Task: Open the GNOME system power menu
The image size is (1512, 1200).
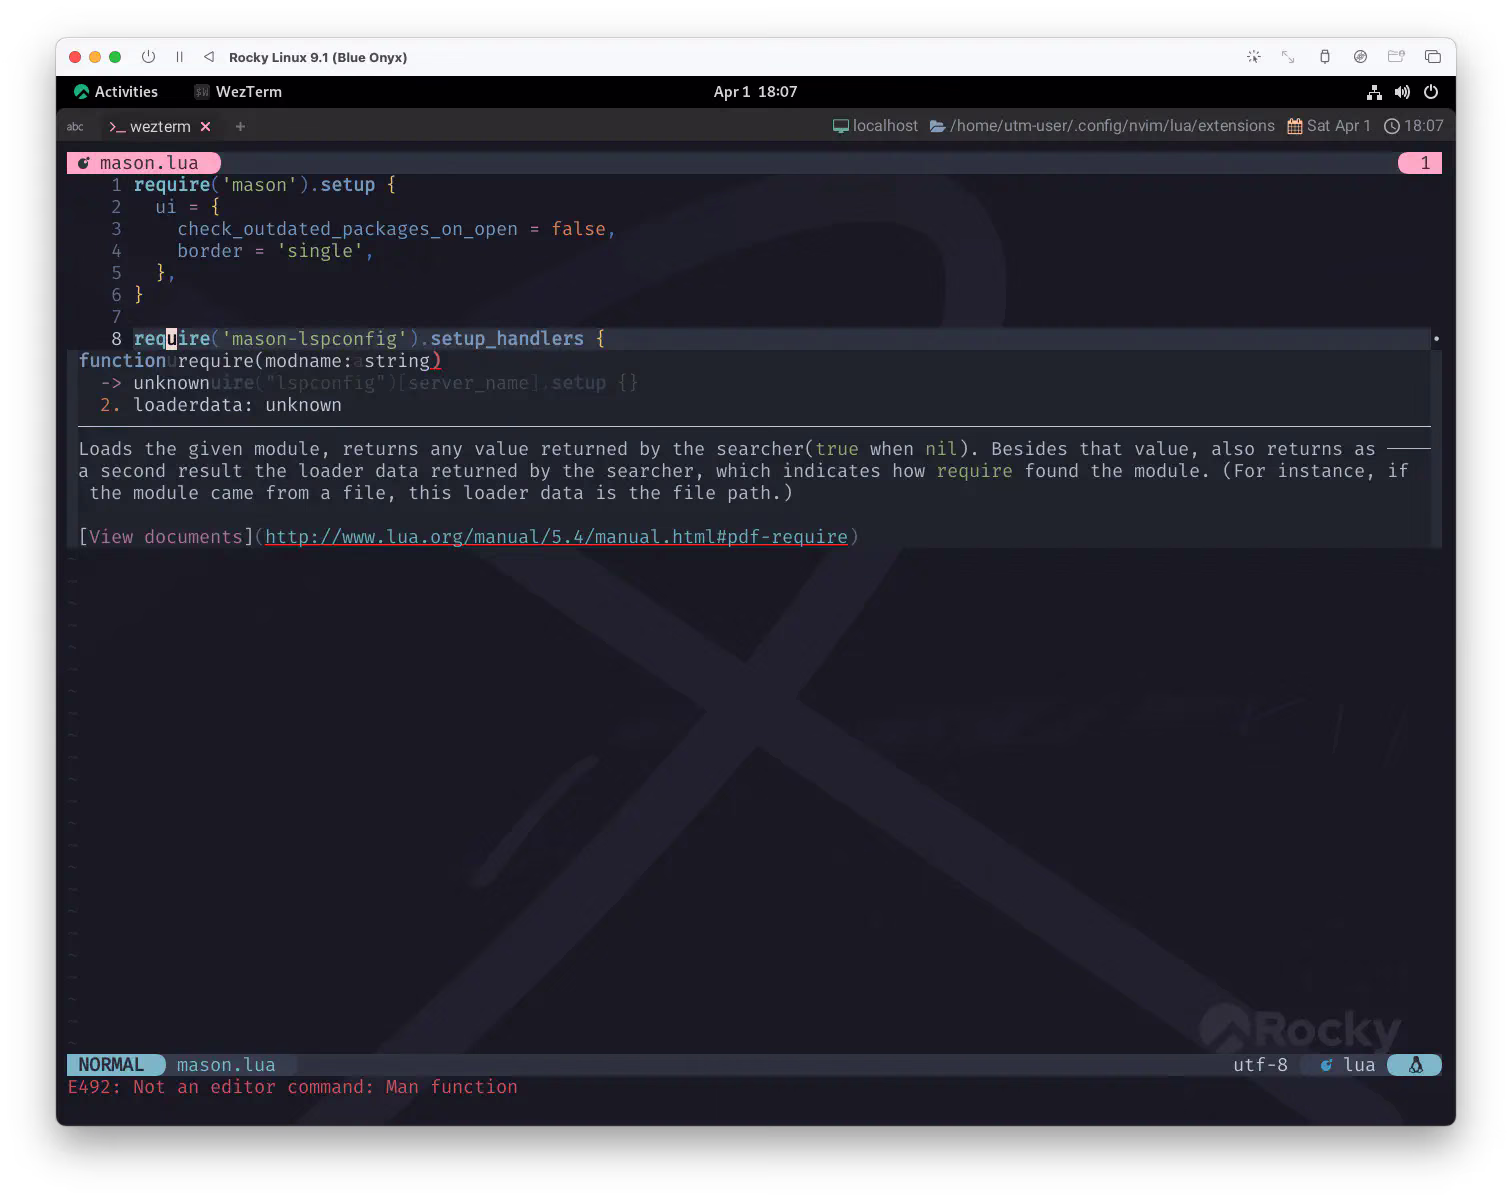Action: (1431, 92)
